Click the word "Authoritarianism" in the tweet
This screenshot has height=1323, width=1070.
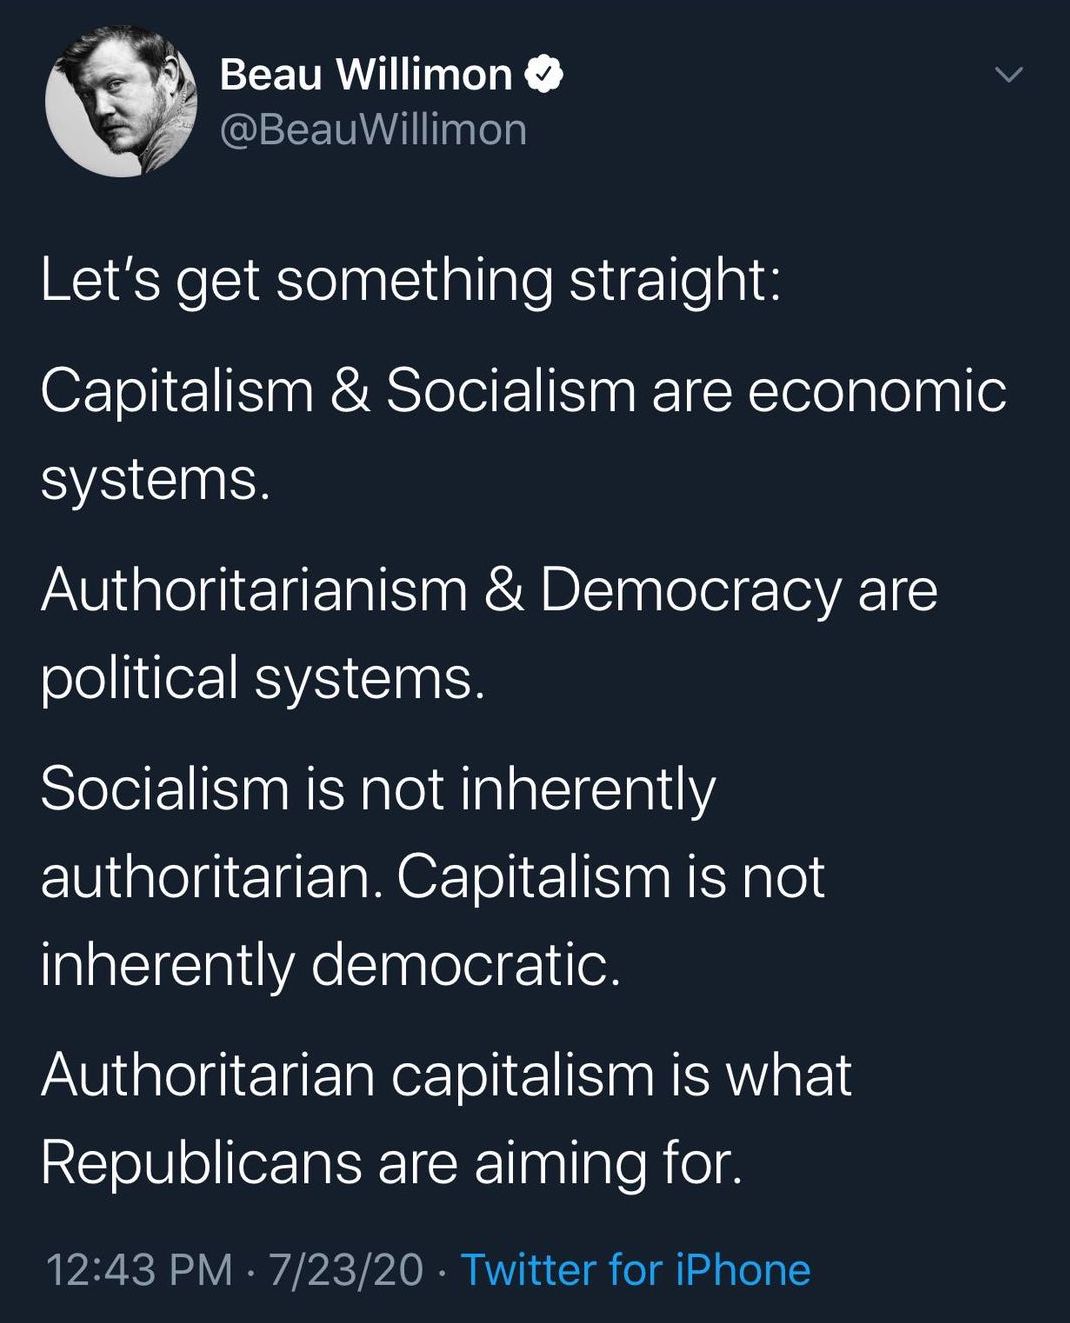click(254, 590)
